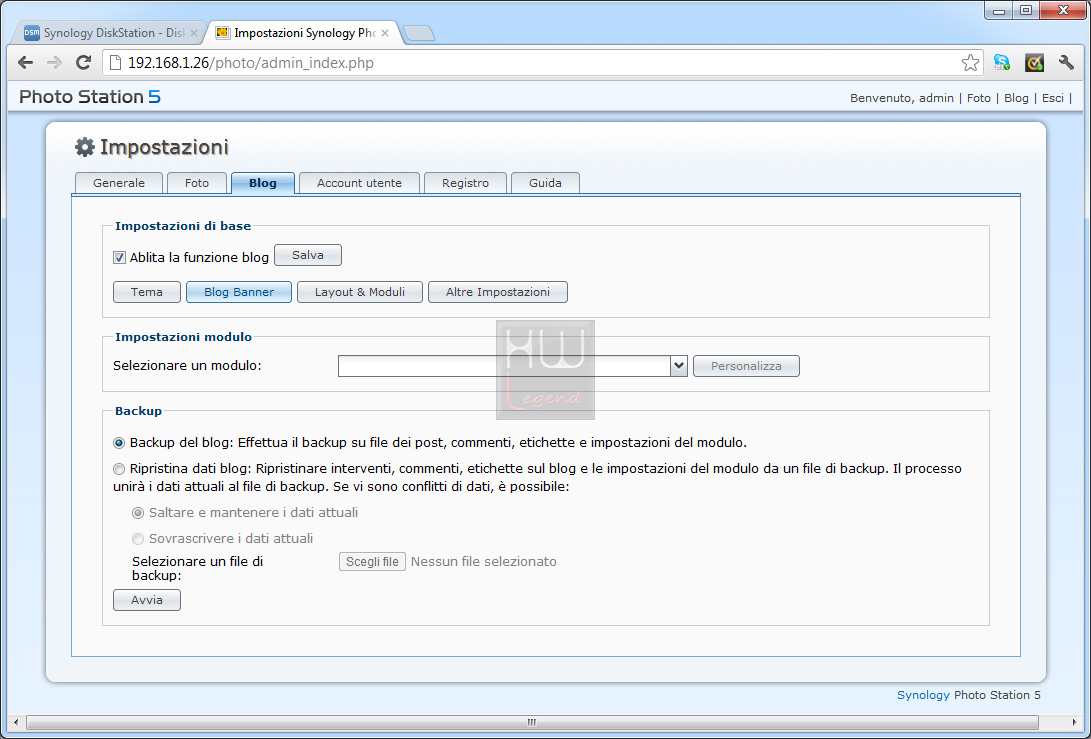1091x739 pixels.
Task: Click the Salva button
Action: click(308, 255)
